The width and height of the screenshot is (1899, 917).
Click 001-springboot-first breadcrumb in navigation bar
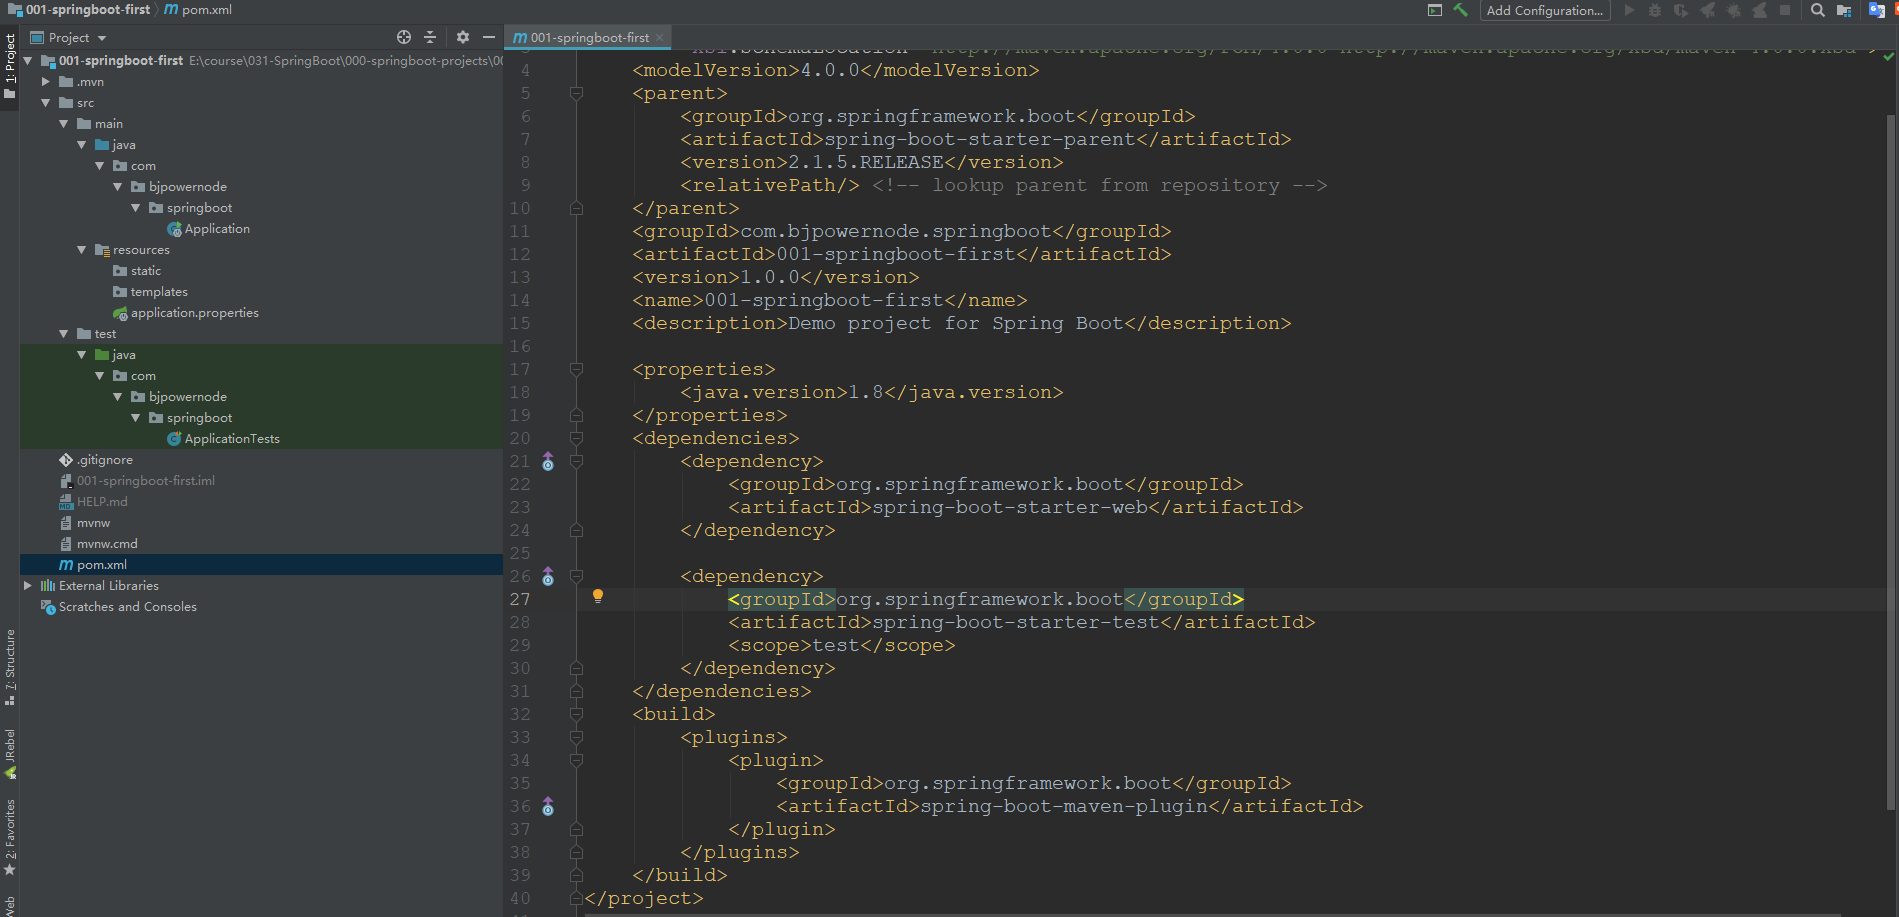(79, 10)
